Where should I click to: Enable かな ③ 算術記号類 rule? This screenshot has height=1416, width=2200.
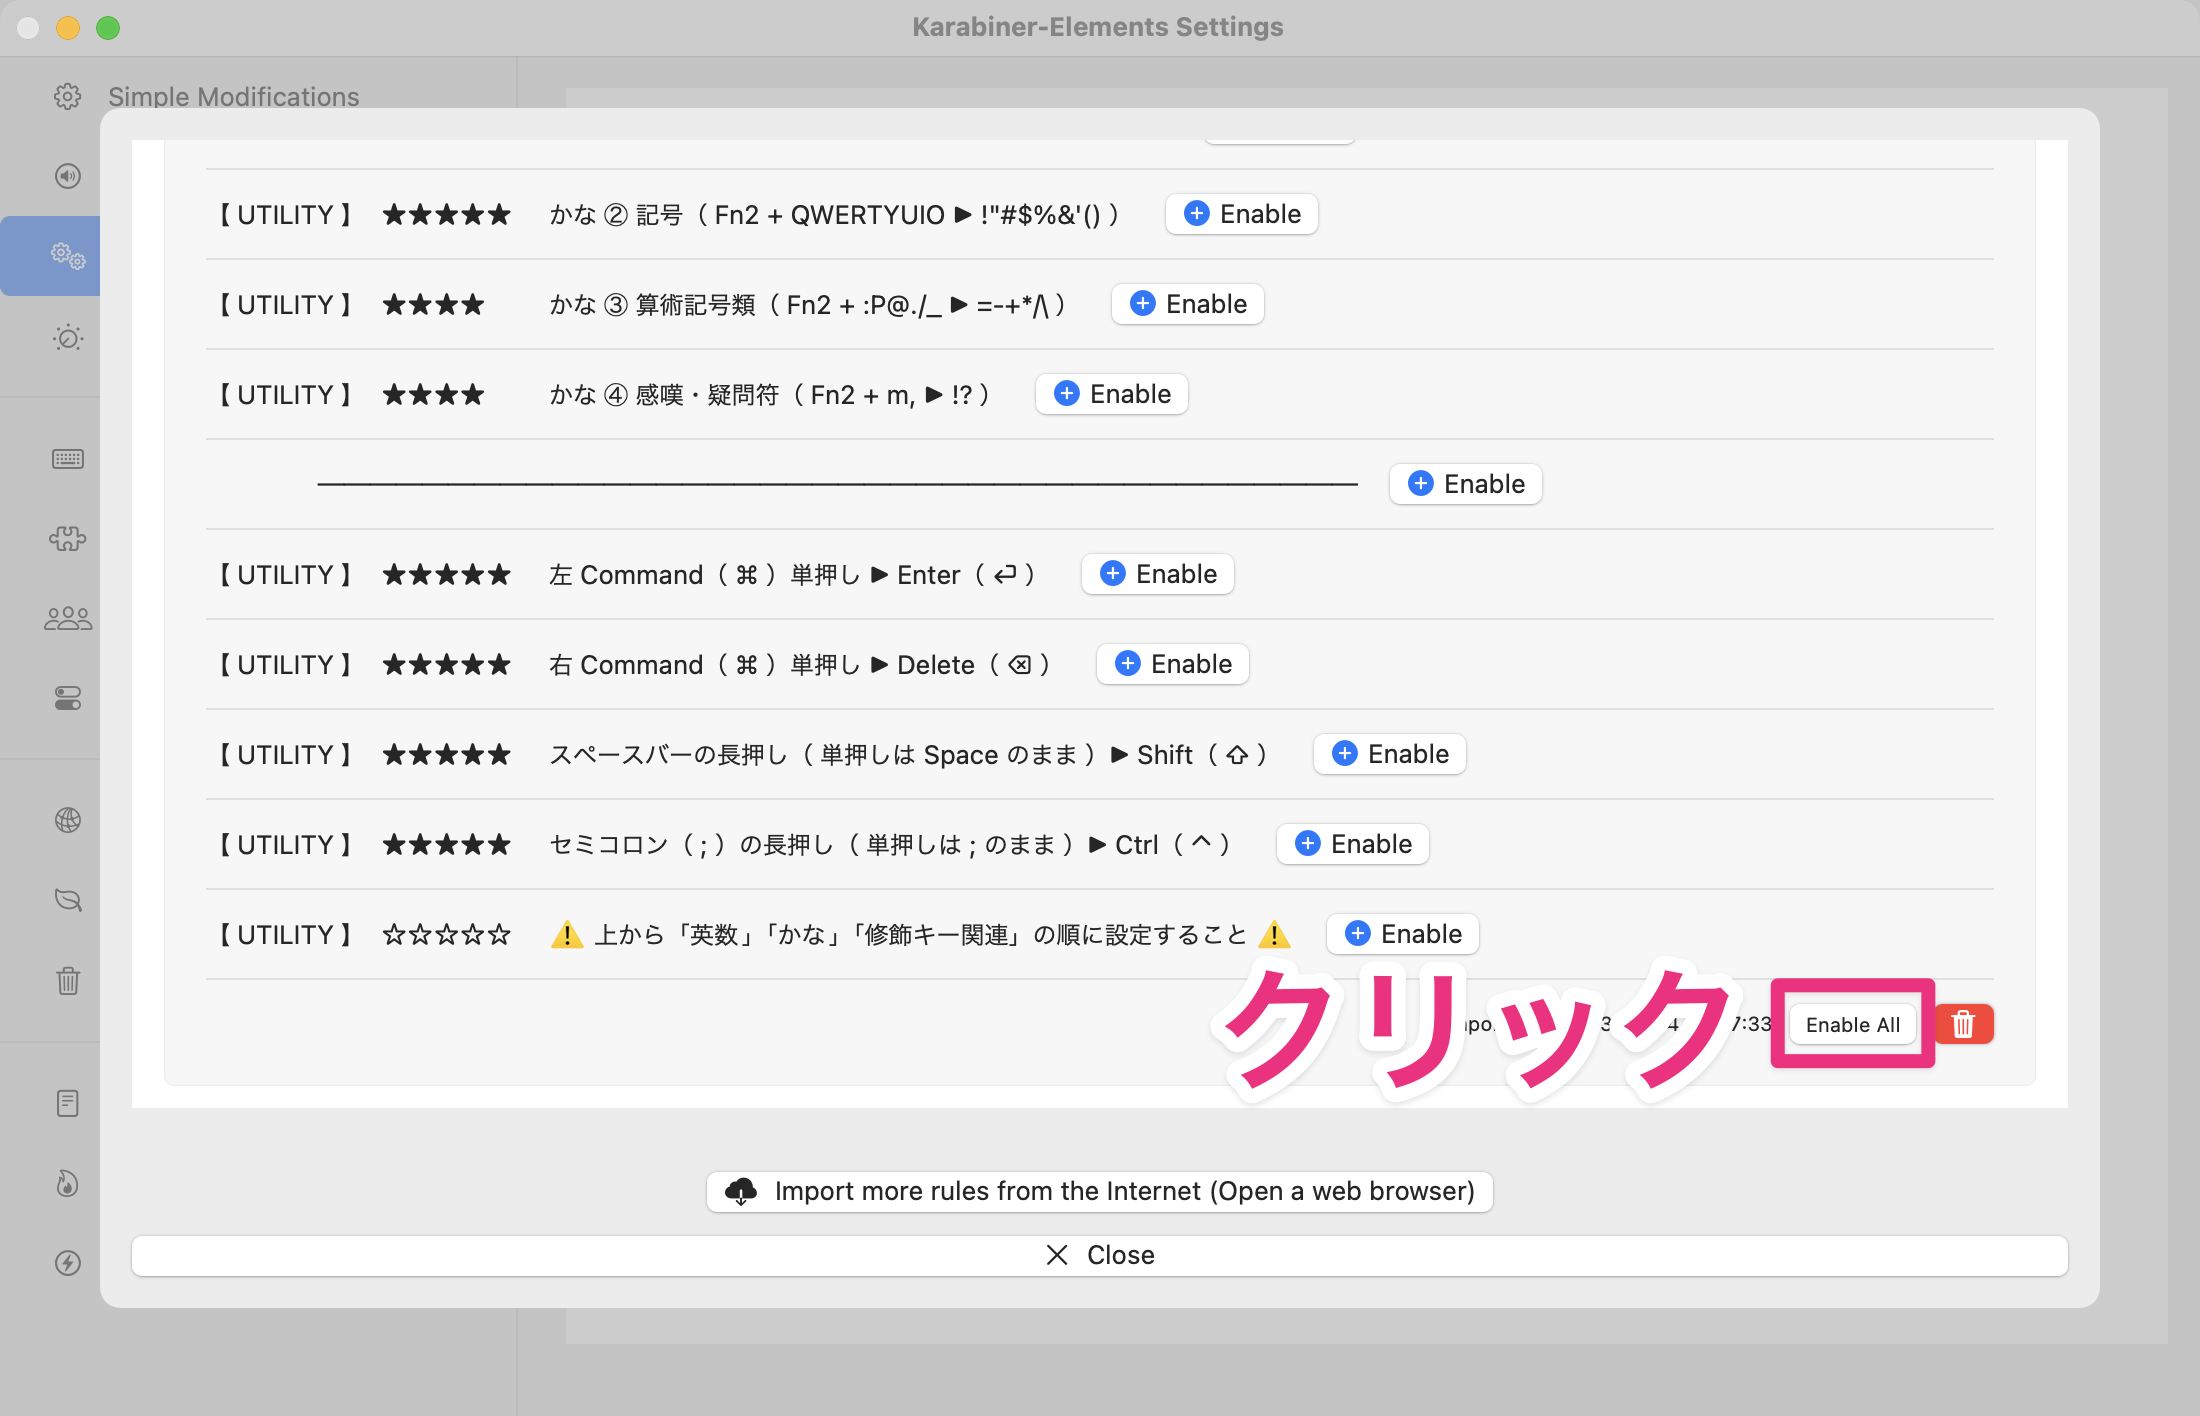point(1188,304)
